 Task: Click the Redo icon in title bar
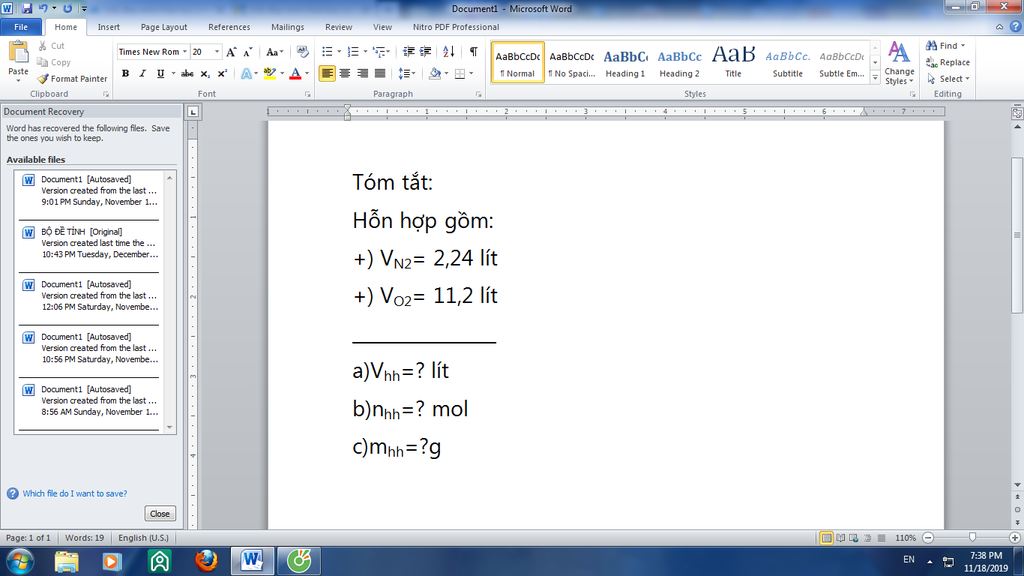[x=67, y=8]
